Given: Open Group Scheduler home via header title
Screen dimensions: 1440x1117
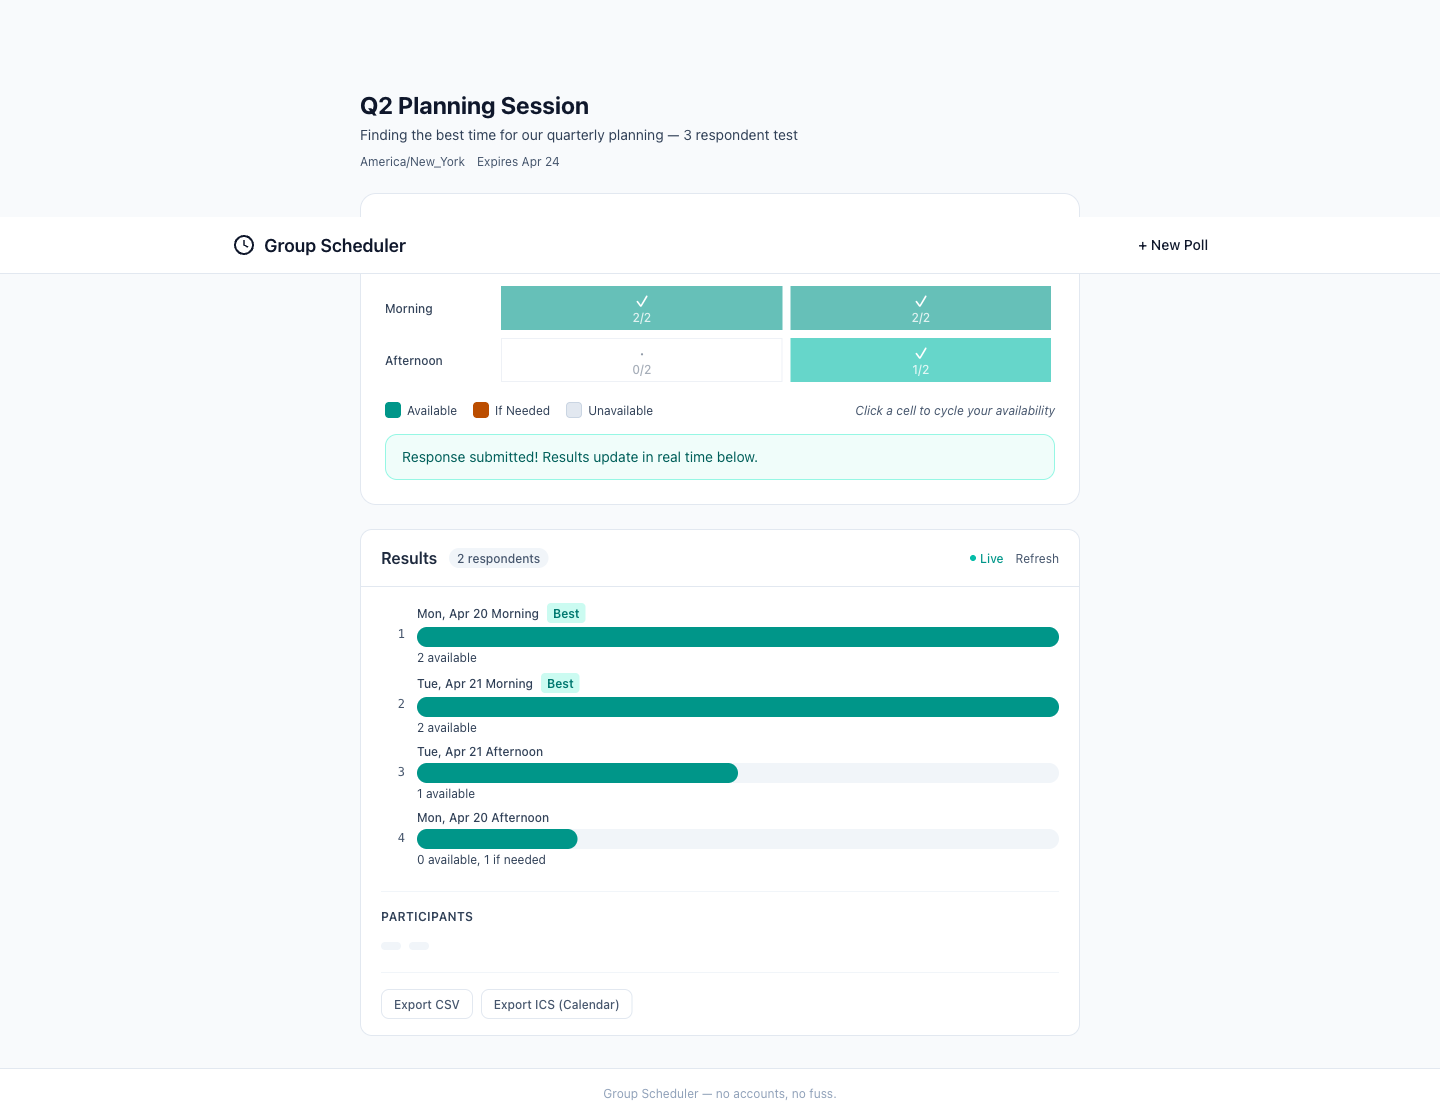Looking at the screenshot, I should [x=334, y=245].
